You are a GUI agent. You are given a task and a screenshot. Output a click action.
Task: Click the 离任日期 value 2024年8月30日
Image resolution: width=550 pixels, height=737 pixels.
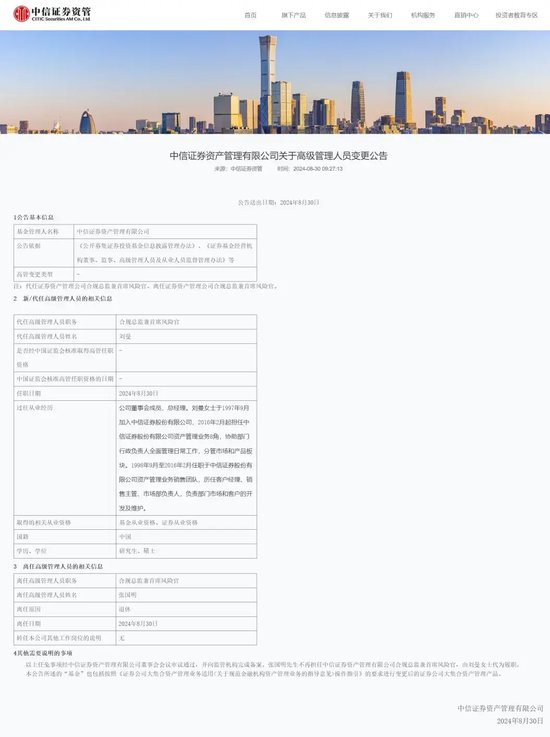[187, 623]
